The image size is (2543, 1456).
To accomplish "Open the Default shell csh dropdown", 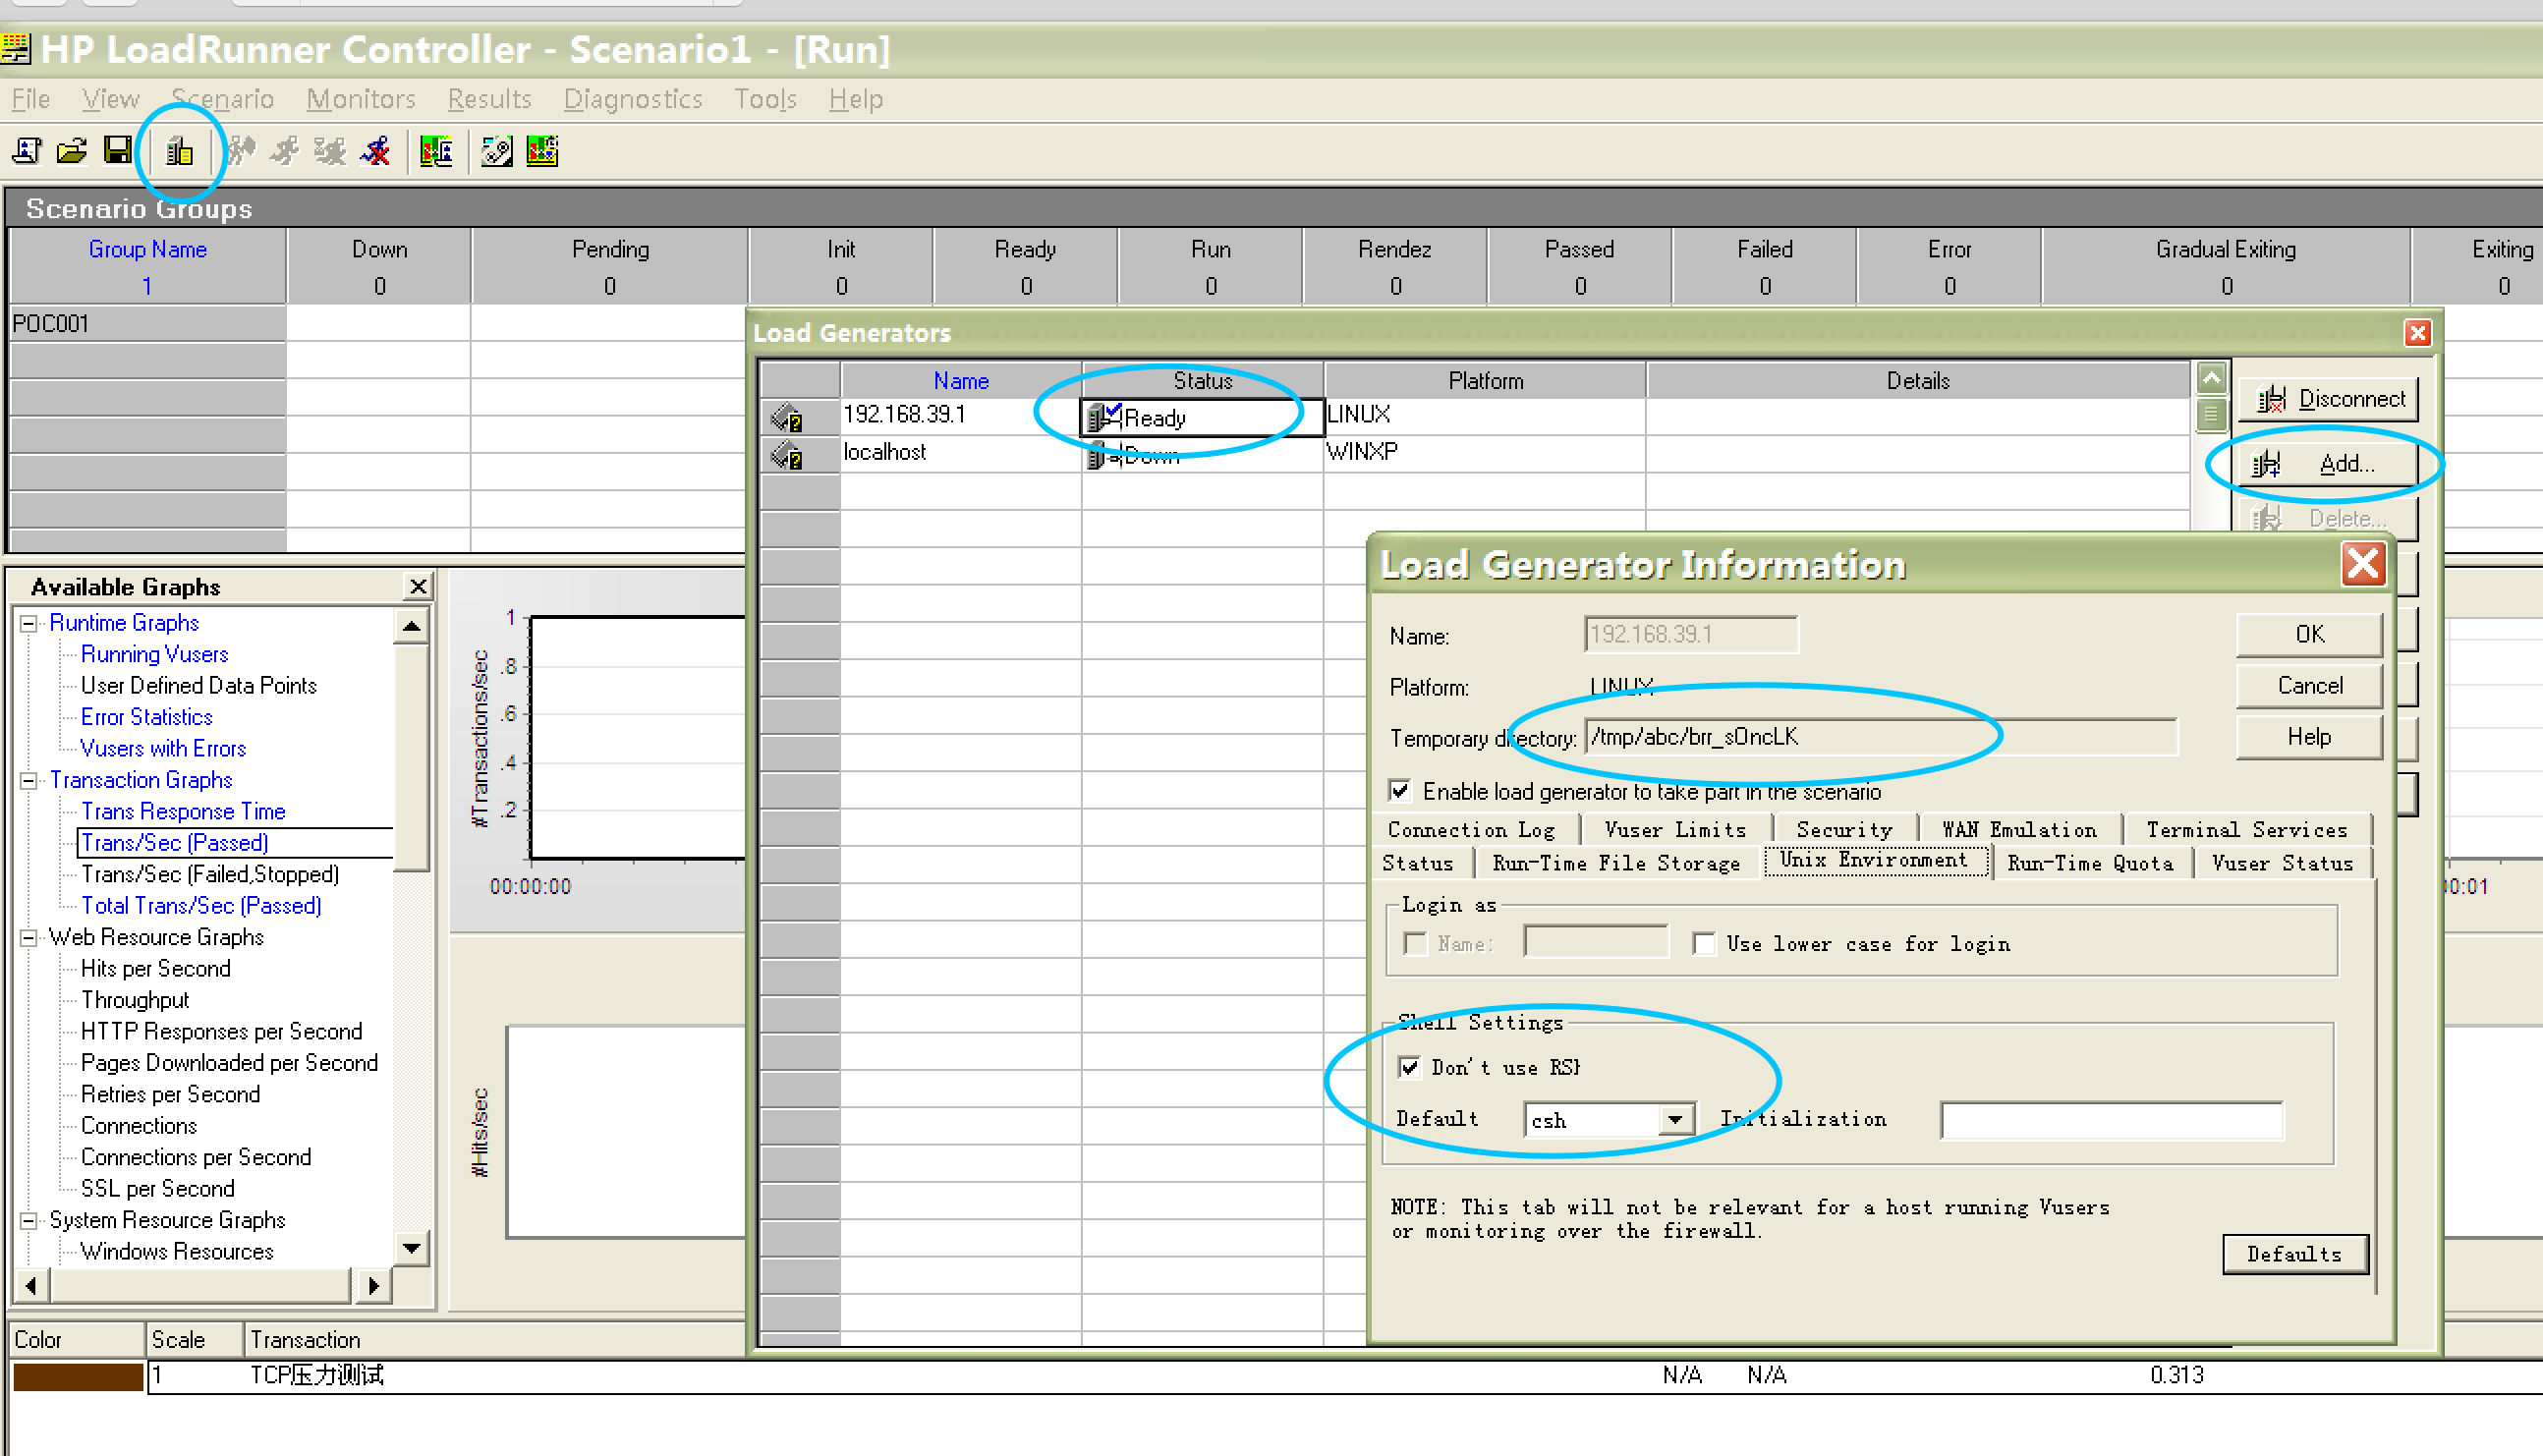I will (x=1675, y=1119).
